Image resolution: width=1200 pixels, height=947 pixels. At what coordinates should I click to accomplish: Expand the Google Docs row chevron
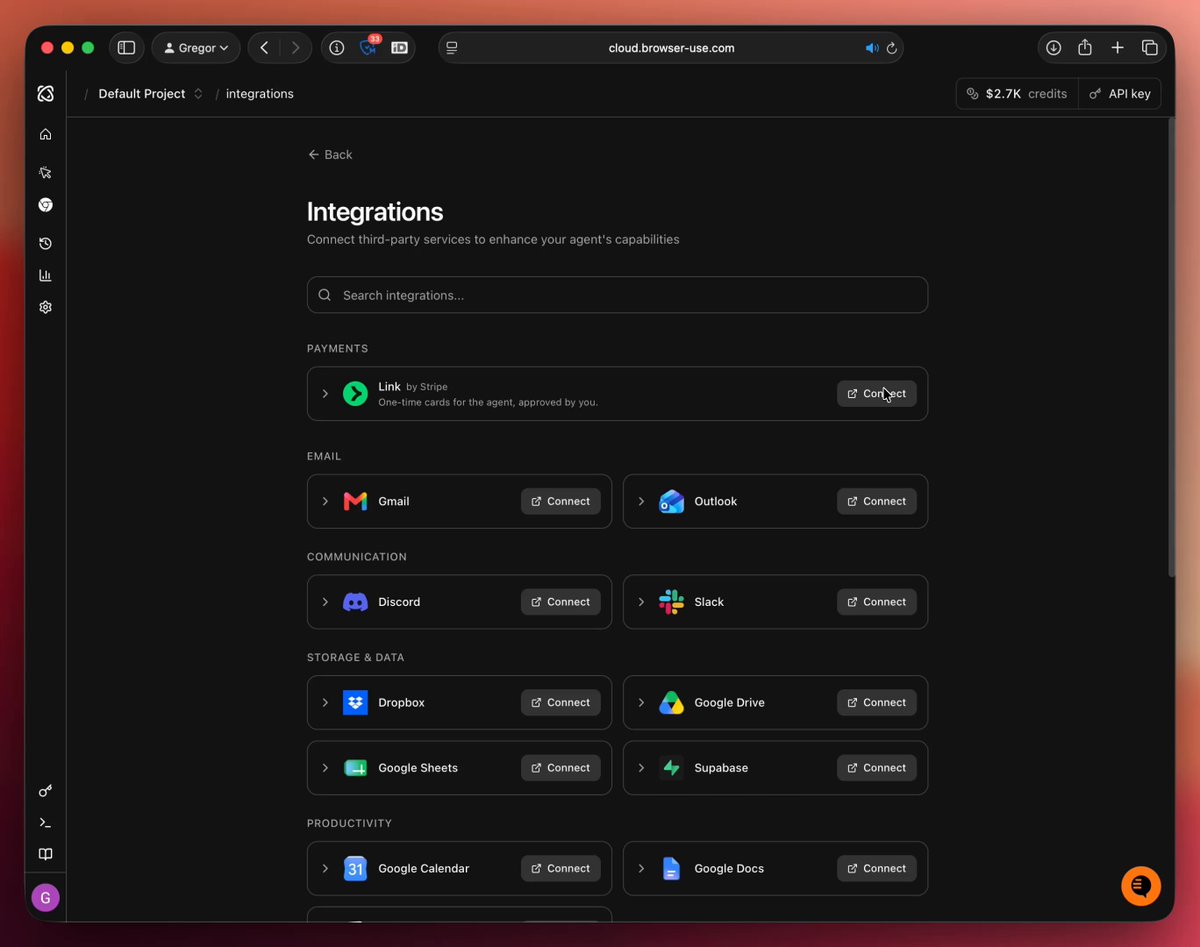[641, 869]
